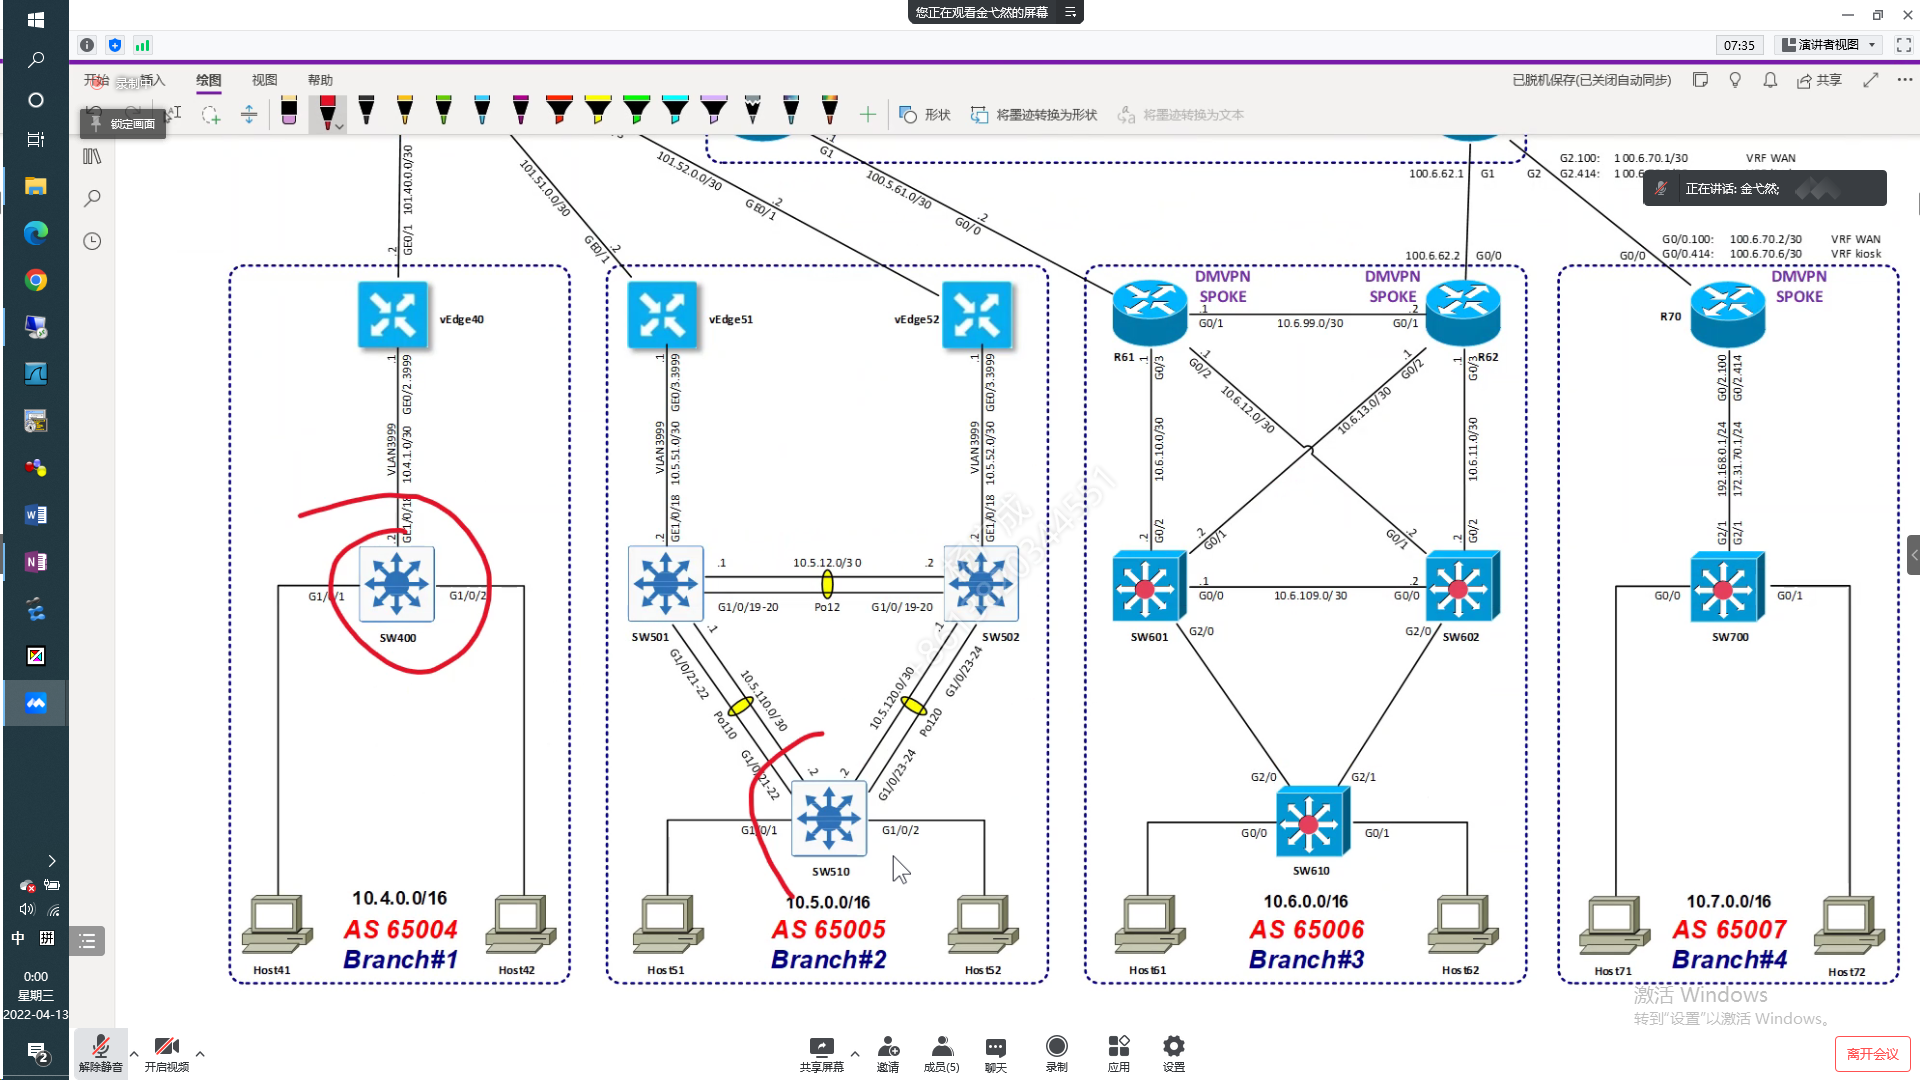Open 成员(5) participants list

pos(941,1054)
